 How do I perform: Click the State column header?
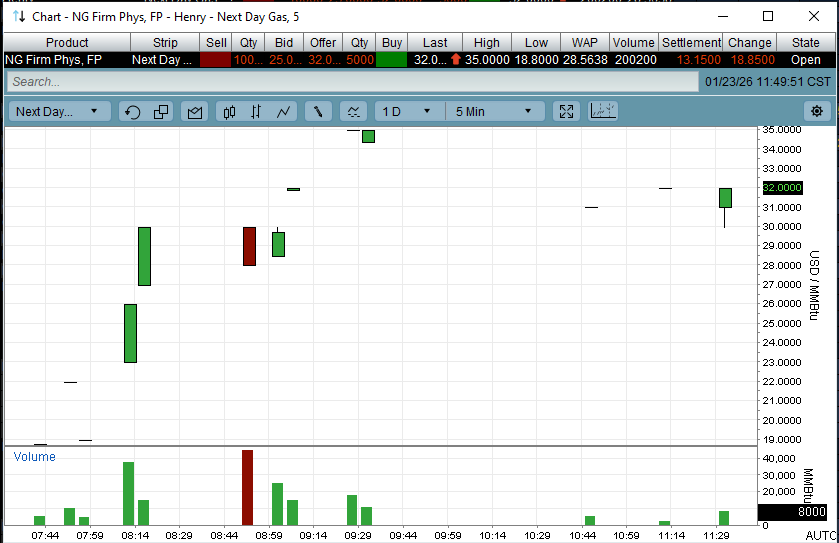(x=805, y=42)
